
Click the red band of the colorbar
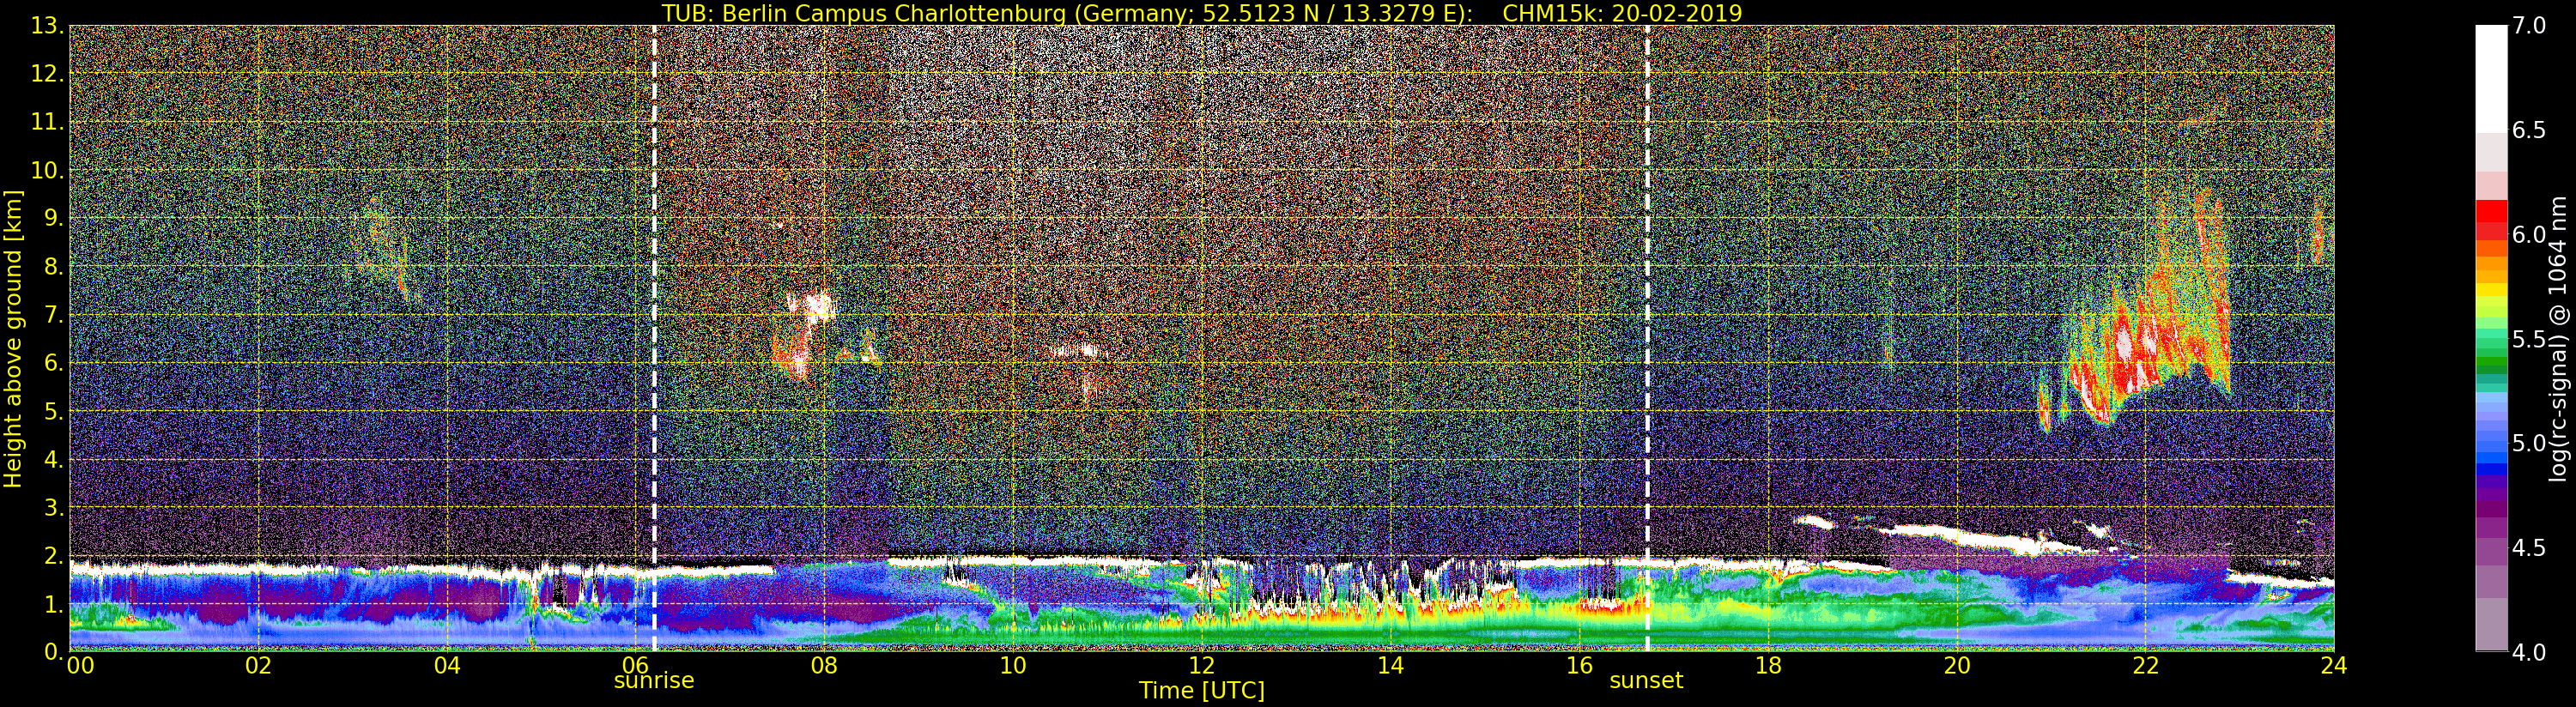click(x=2491, y=221)
